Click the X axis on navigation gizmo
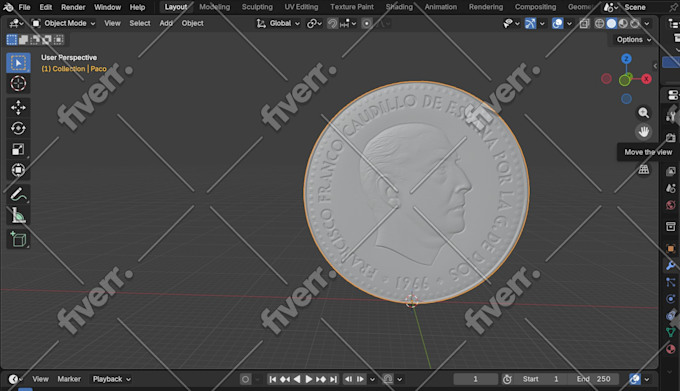Screen dimensions: 680x391 646,79
